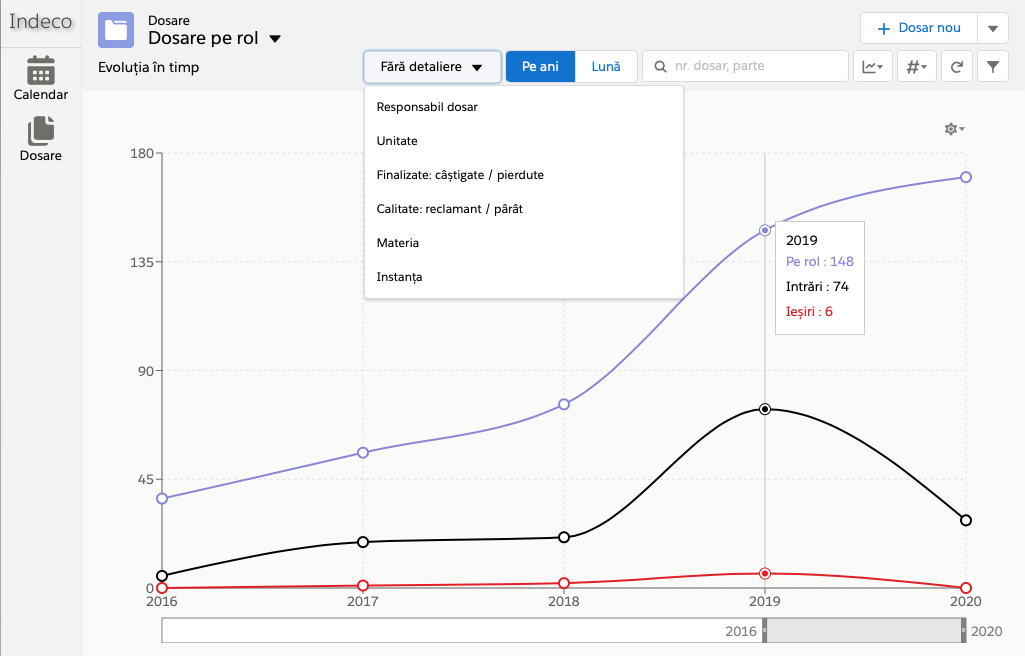Choose Finalizate: câștigate / pierdute option

tap(460, 175)
